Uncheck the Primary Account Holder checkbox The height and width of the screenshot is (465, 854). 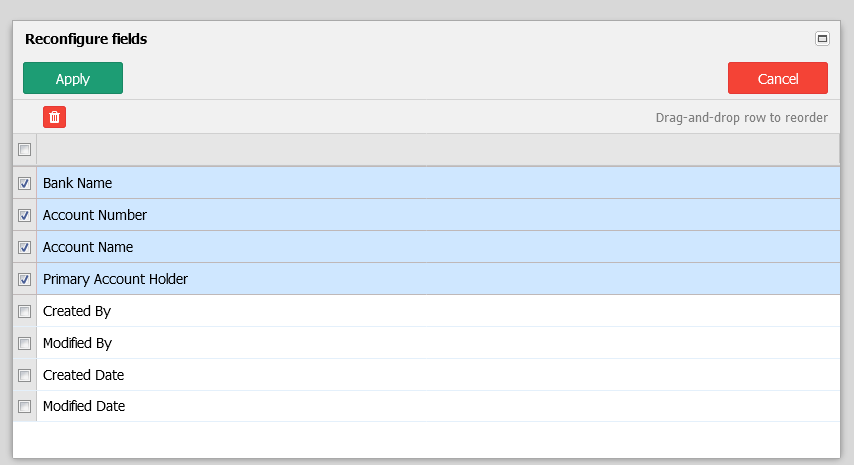tap(25, 279)
